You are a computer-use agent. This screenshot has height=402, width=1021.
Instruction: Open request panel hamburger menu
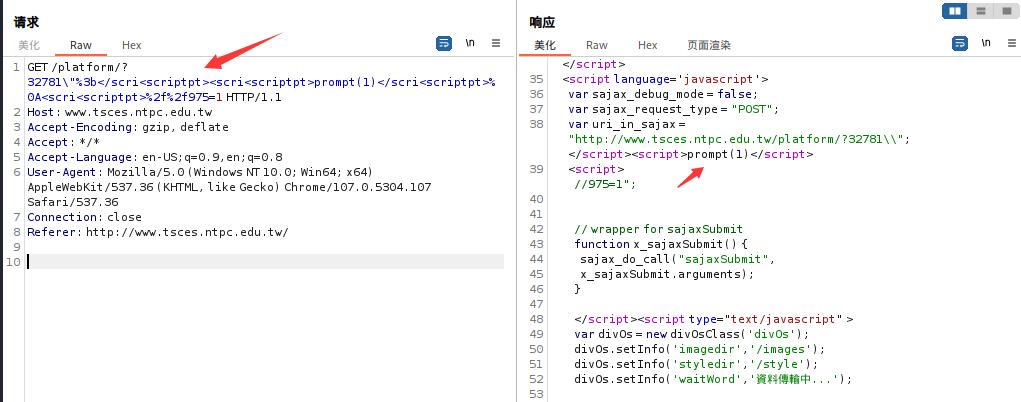click(496, 44)
